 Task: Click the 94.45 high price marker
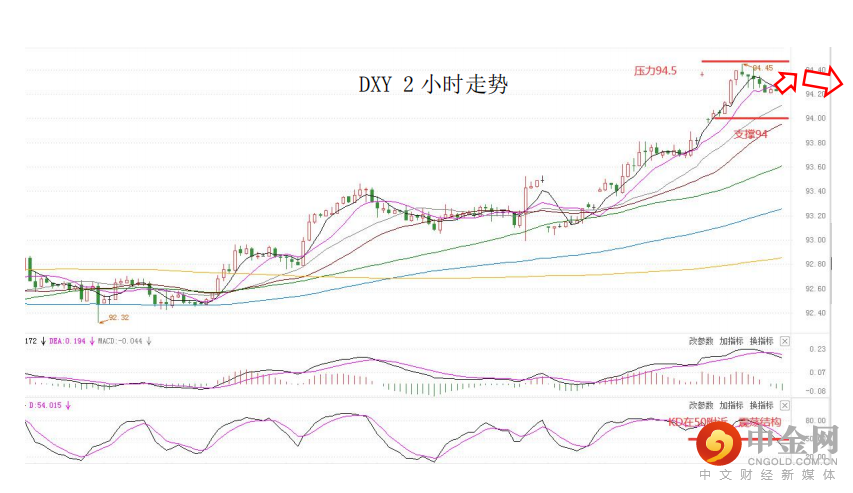(763, 68)
